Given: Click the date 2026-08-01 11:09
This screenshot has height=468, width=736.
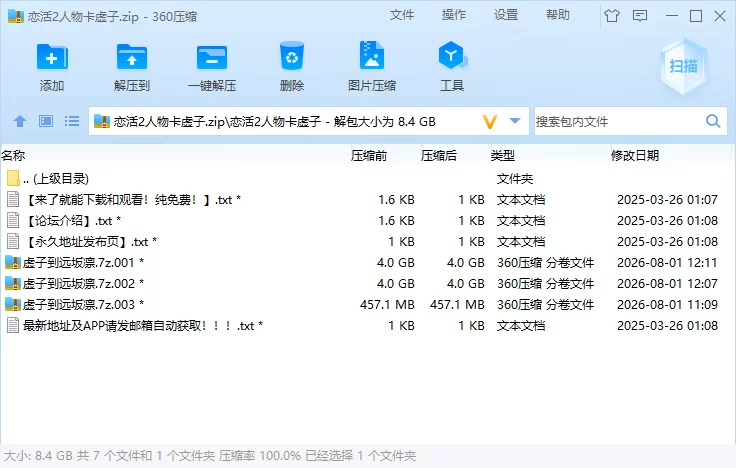Looking at the screenshot, I should (667, 305).
